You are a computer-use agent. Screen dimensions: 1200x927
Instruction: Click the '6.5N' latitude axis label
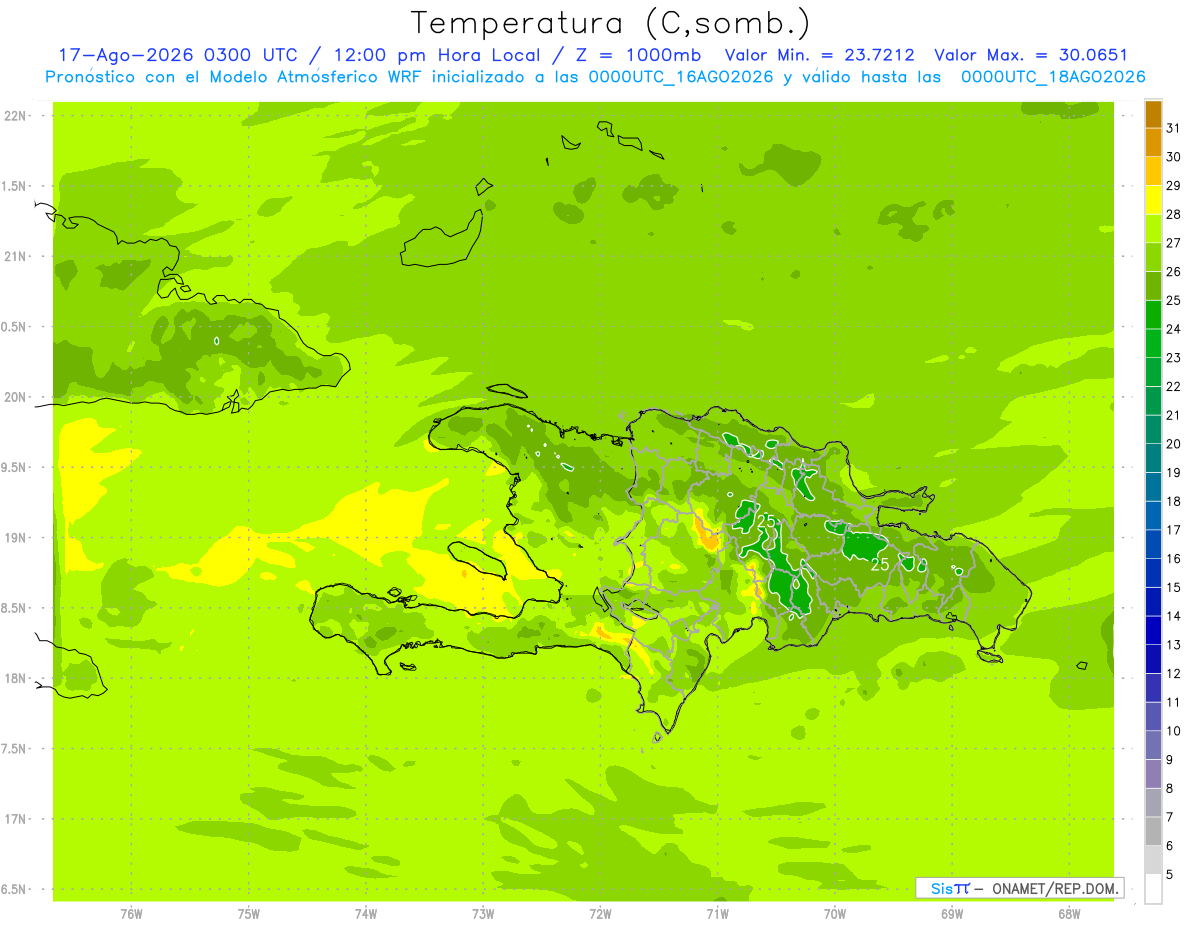click(15, 889)
